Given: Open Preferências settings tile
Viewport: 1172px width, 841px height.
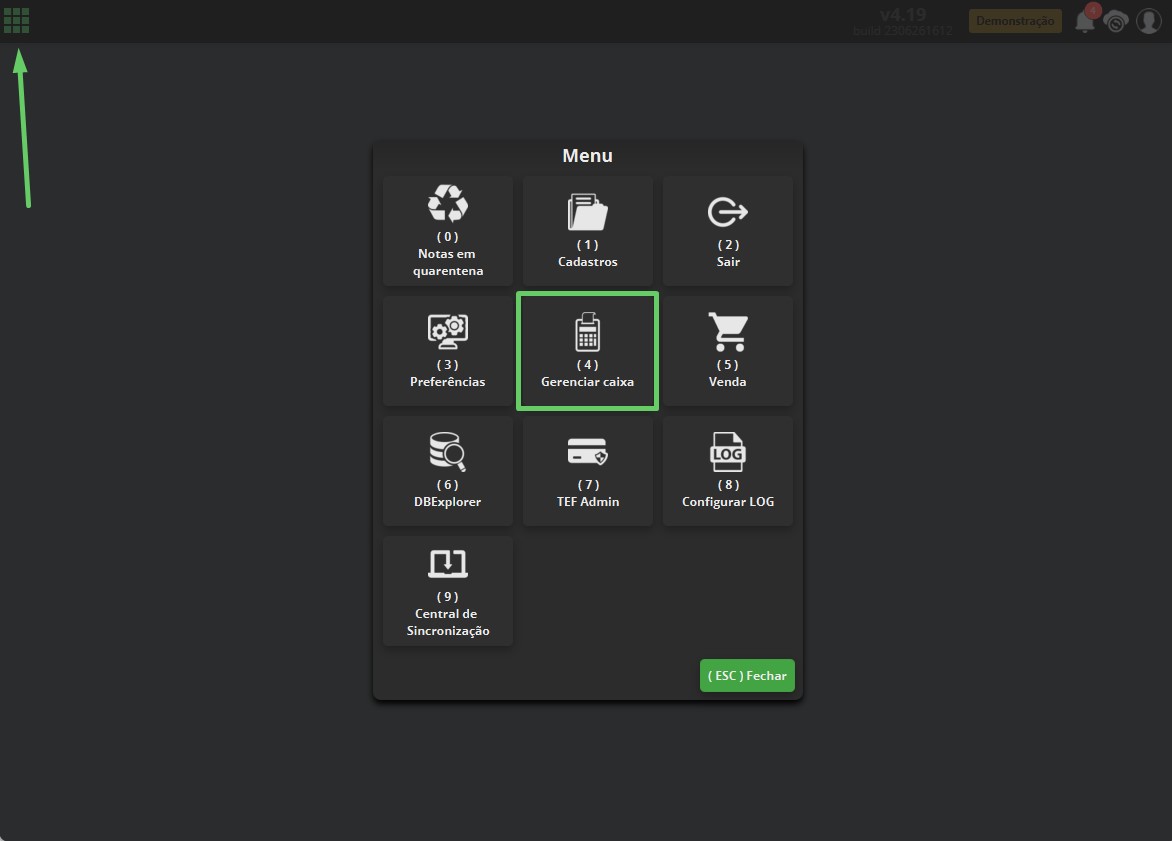Looking at the screenshot, I should 448,351.
